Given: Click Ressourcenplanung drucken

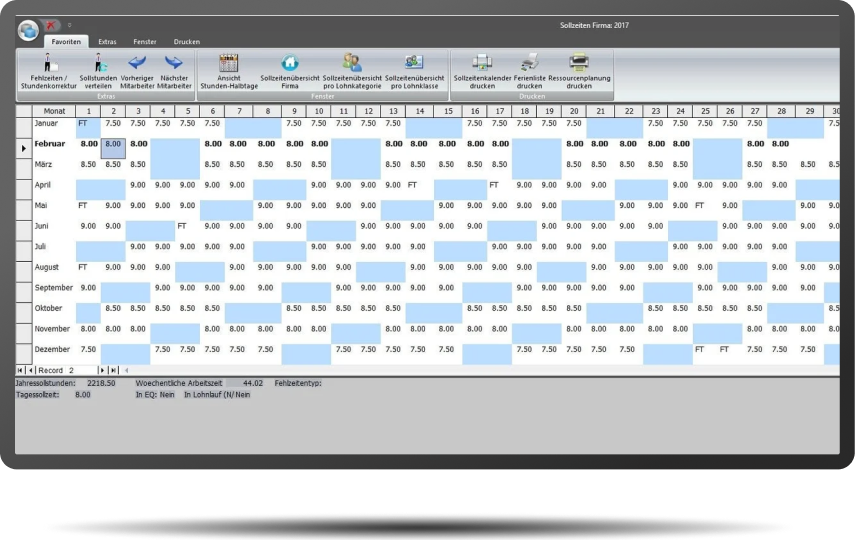Looking at the screenshot, I should point(579,71).
